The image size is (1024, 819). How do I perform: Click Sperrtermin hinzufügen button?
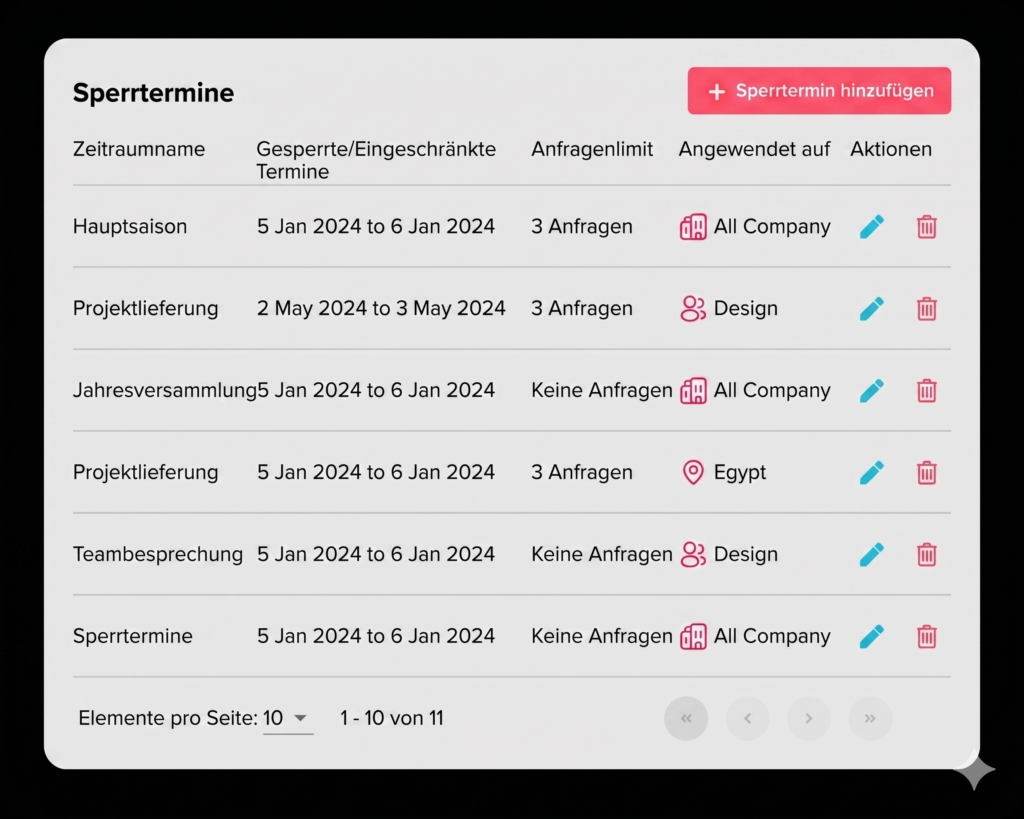tap(819, 91)
